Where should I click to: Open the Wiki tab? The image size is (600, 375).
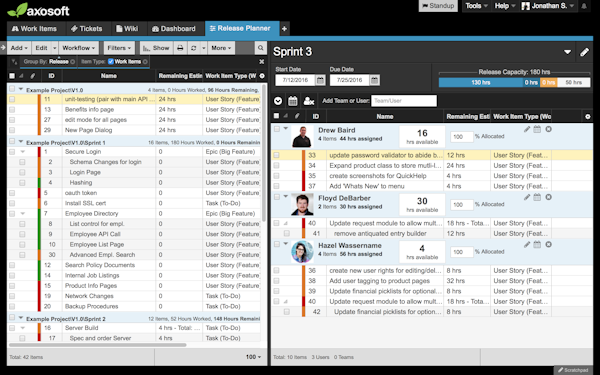click(x=127, y=29)
